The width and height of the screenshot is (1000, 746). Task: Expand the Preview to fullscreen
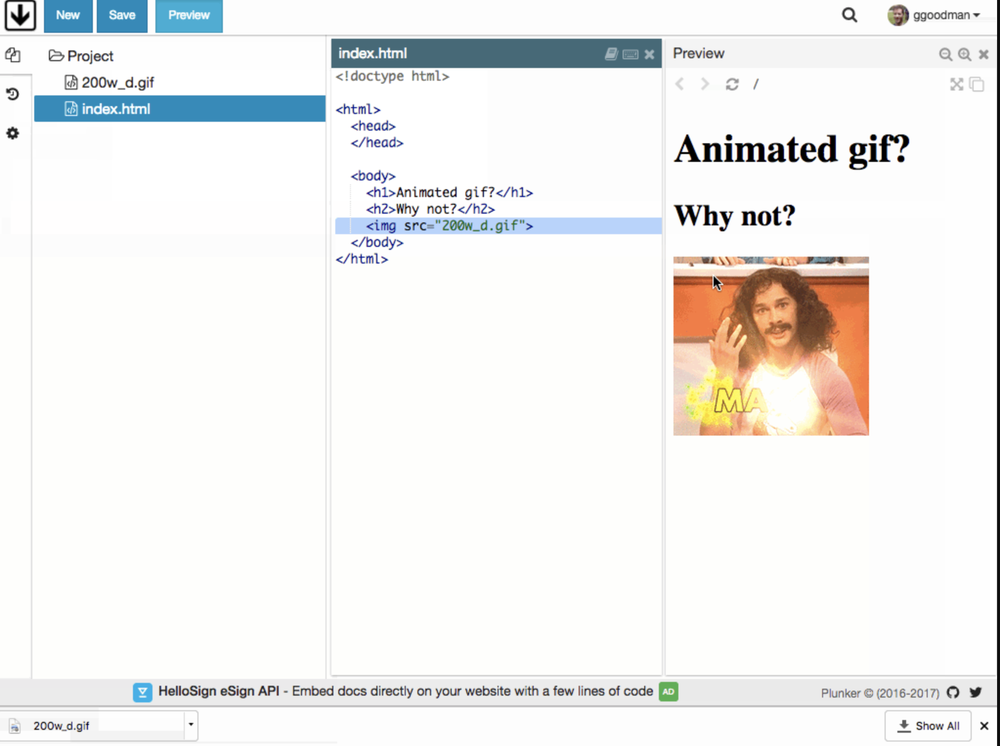[x=957, y=85]
